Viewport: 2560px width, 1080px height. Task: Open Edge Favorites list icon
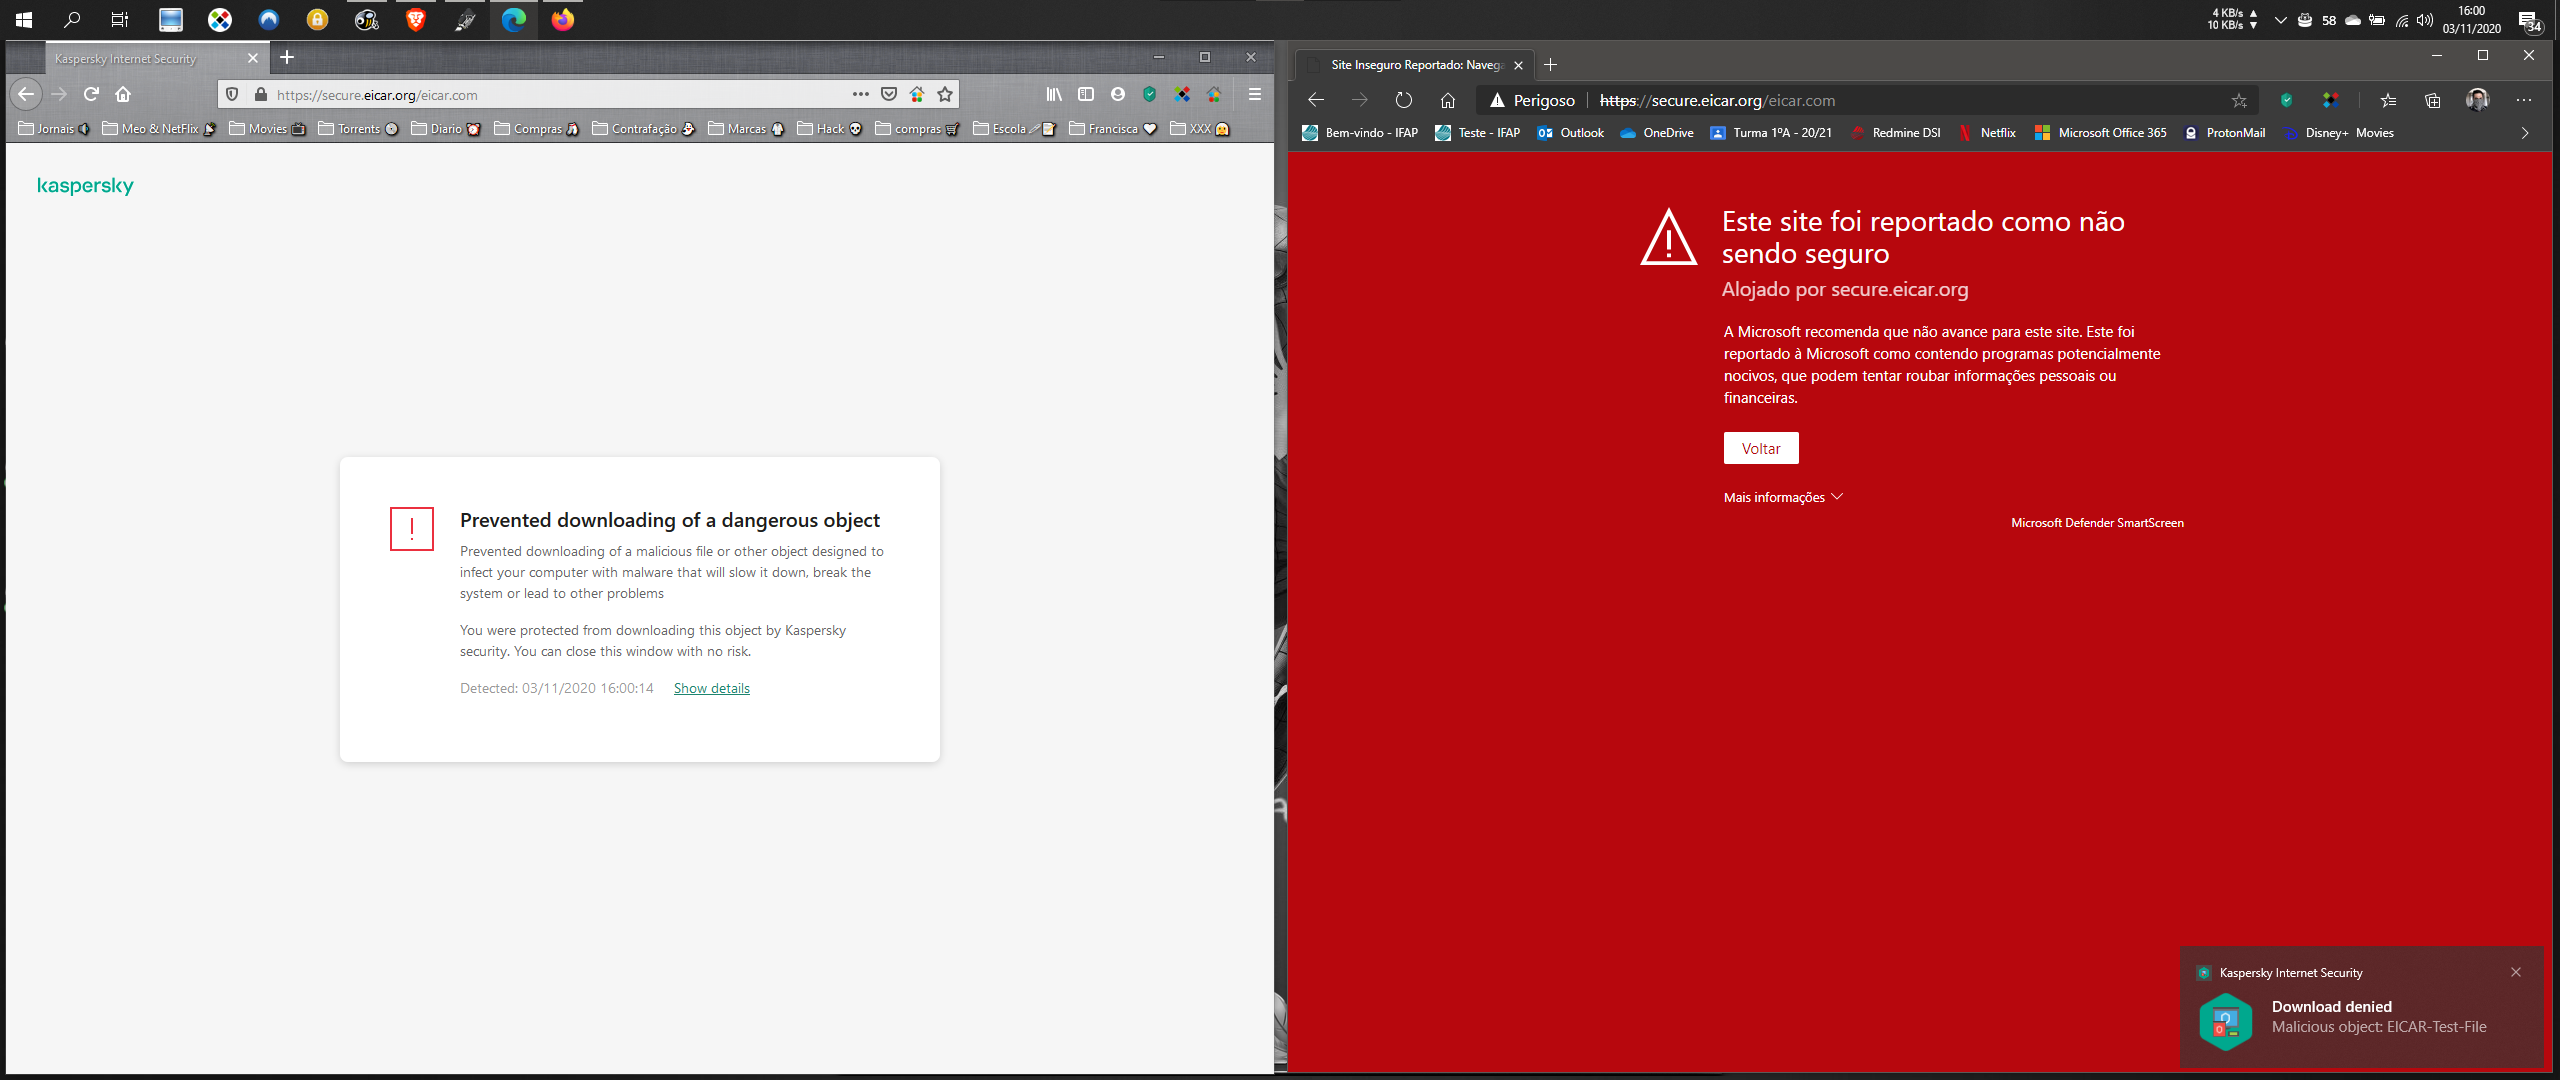point(2389,100)
